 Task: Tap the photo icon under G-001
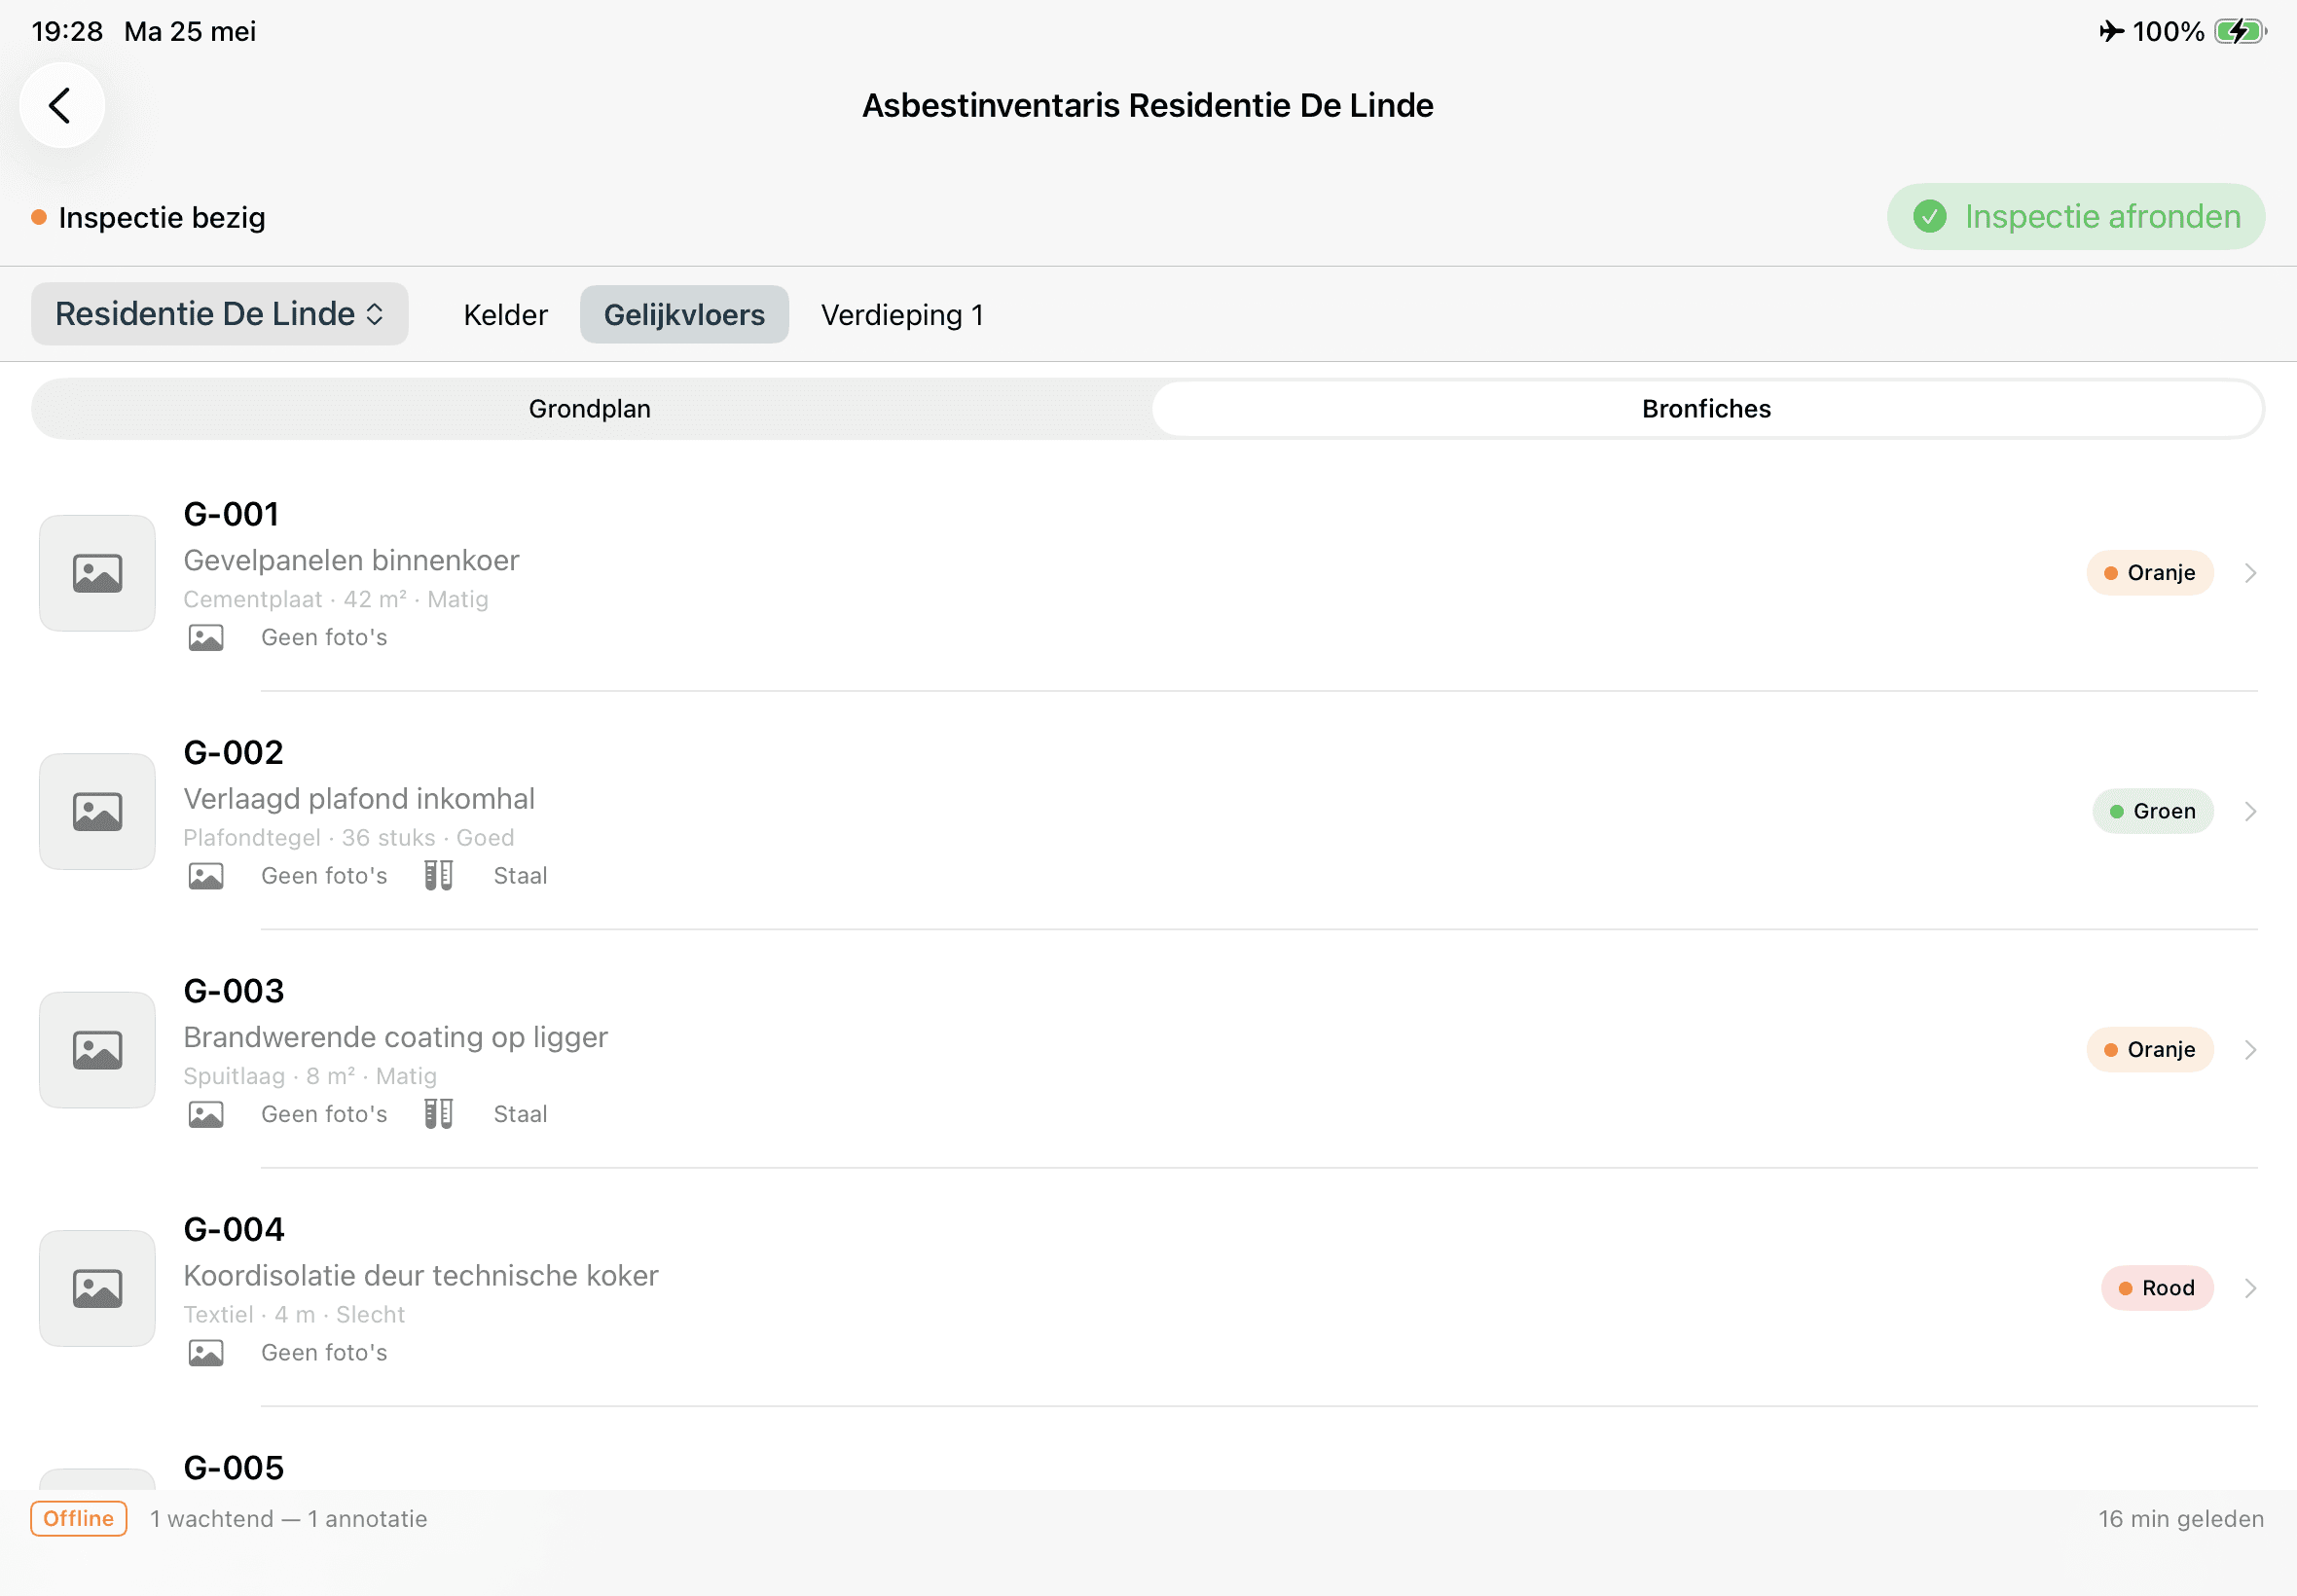[x=206, y=638]
